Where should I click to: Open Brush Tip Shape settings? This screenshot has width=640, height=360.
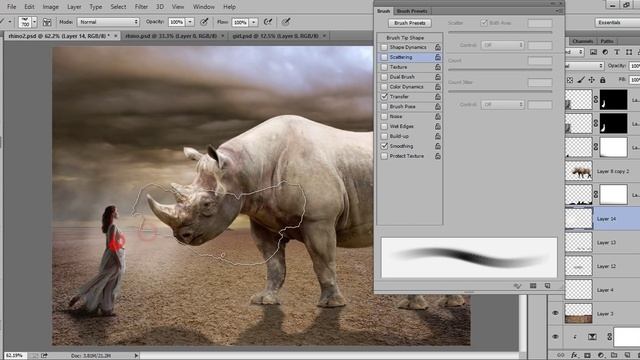tap(405, 38)
